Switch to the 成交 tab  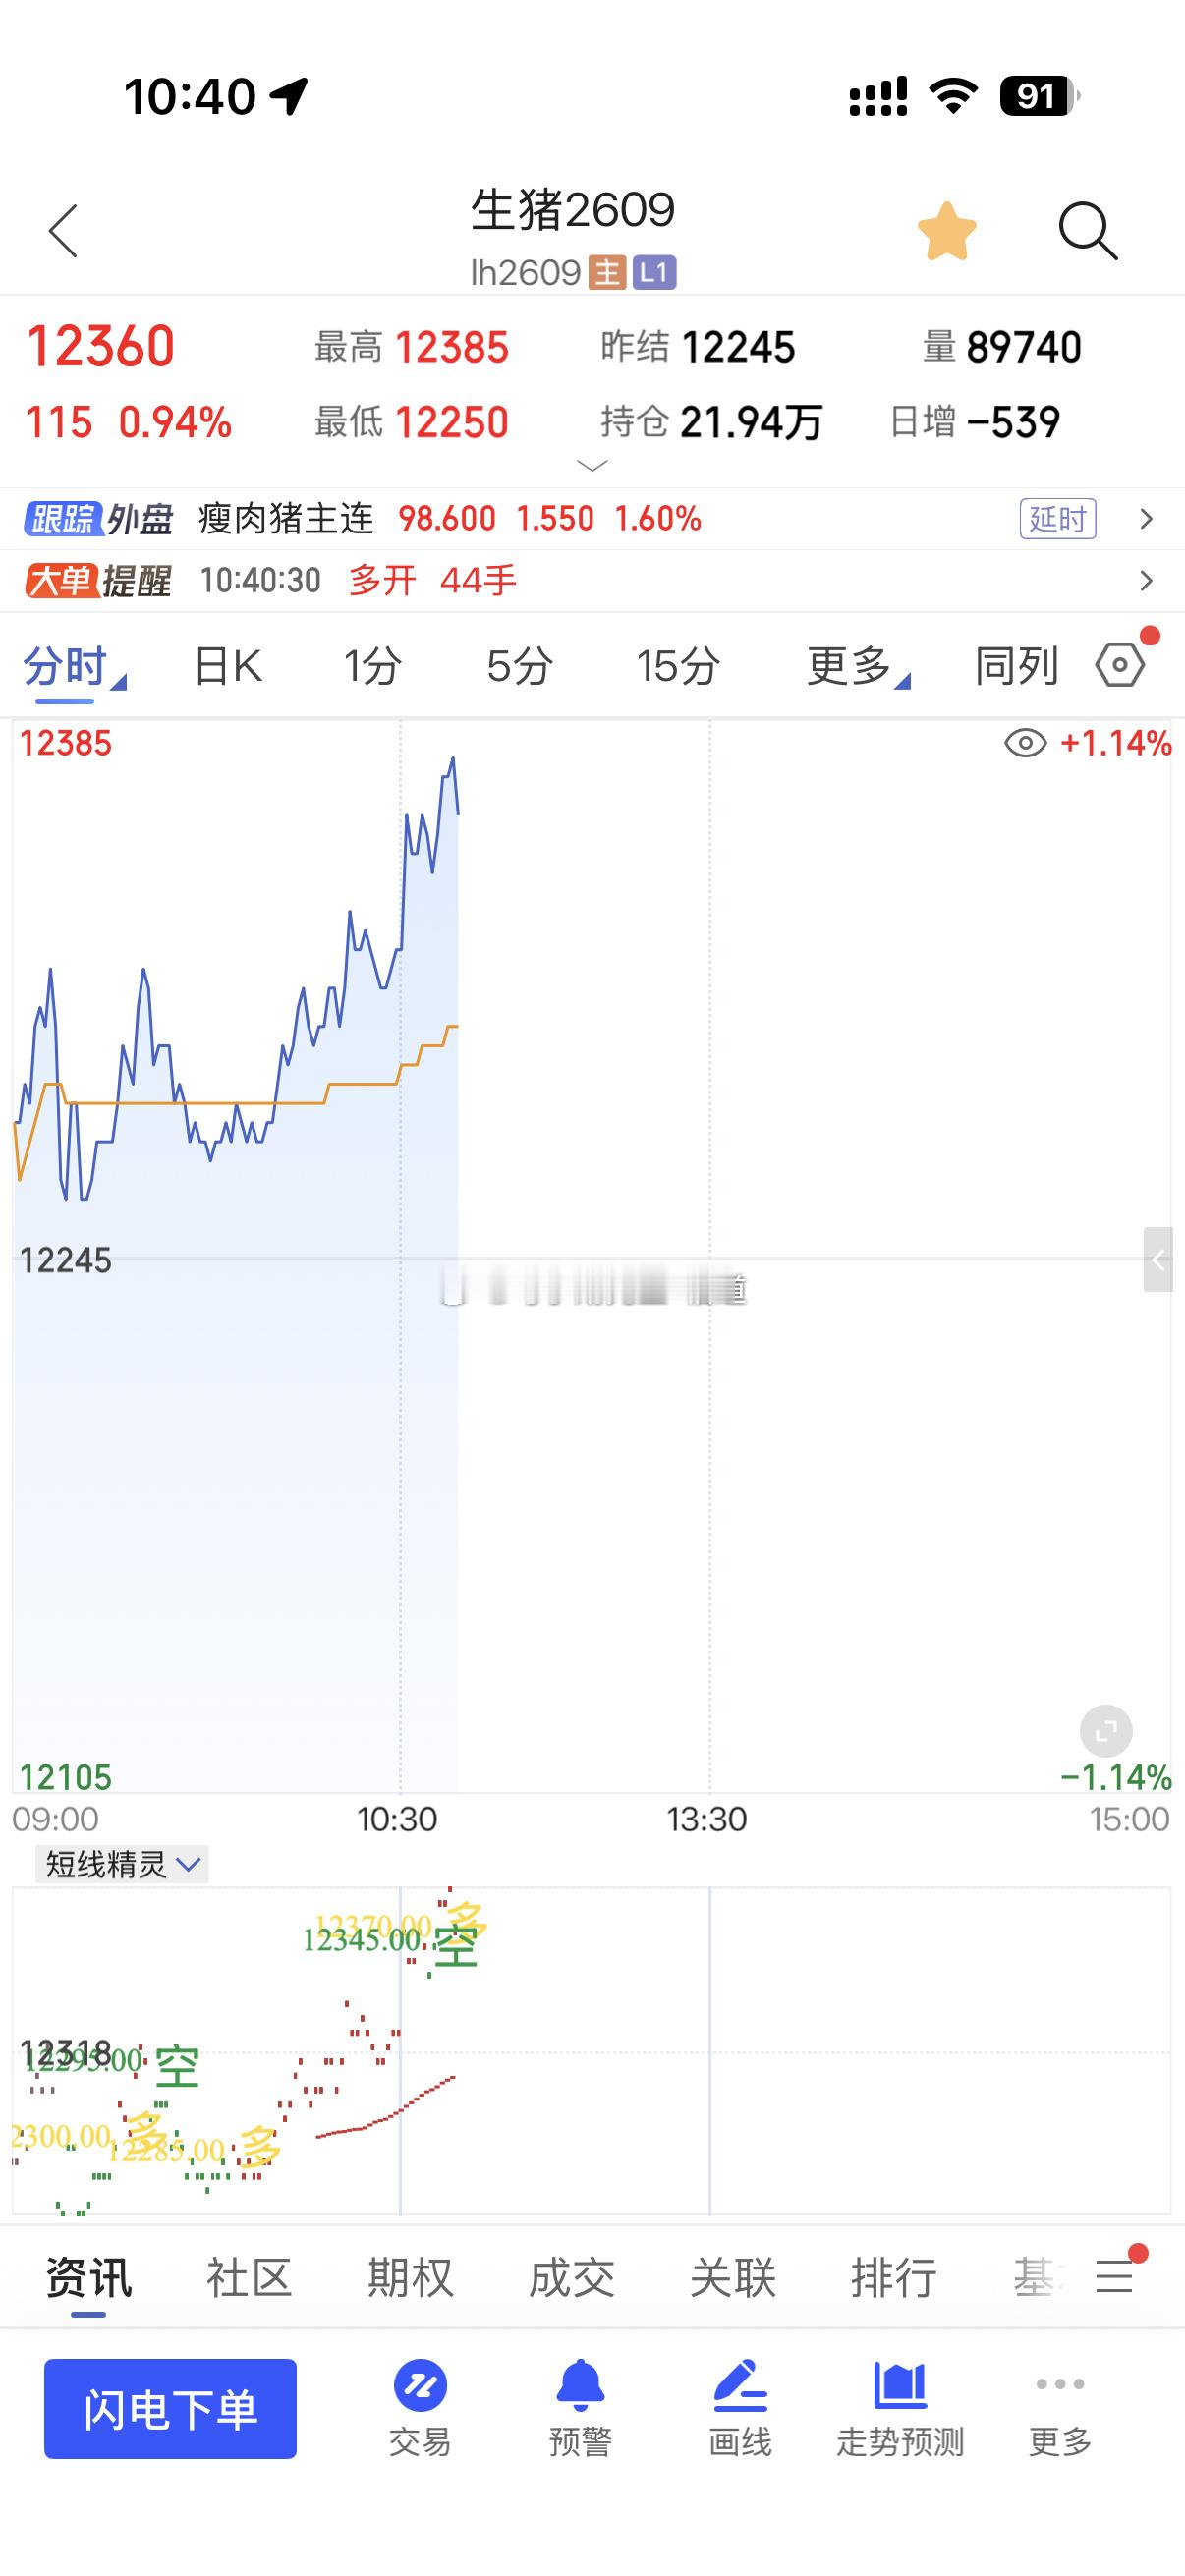[x=571, y=2278]
